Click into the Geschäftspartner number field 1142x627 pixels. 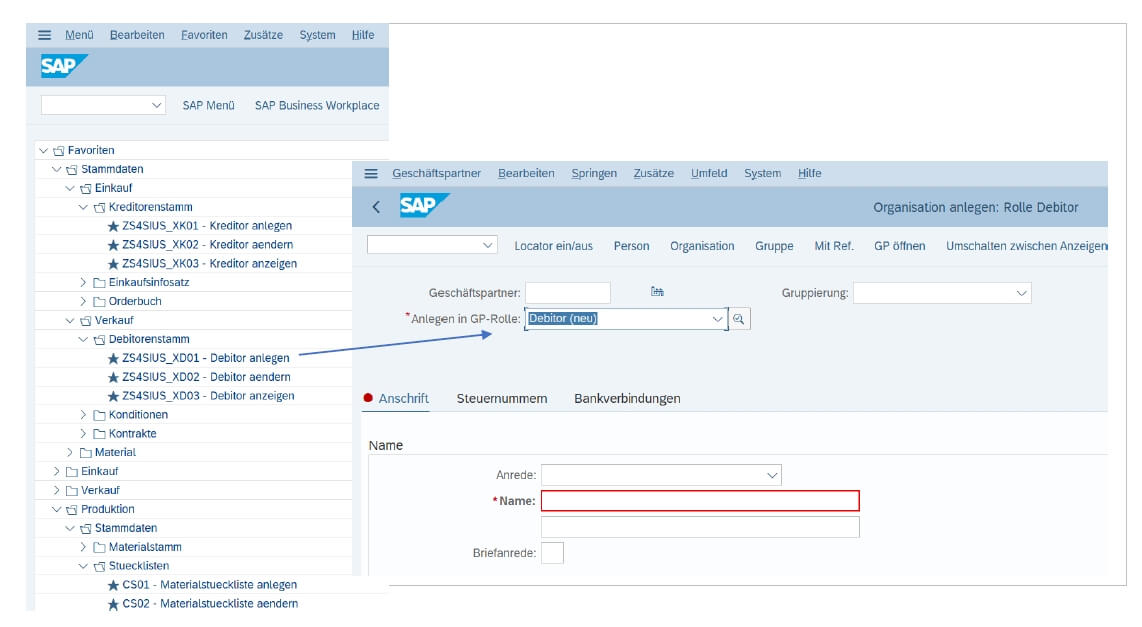coord(567,293)
